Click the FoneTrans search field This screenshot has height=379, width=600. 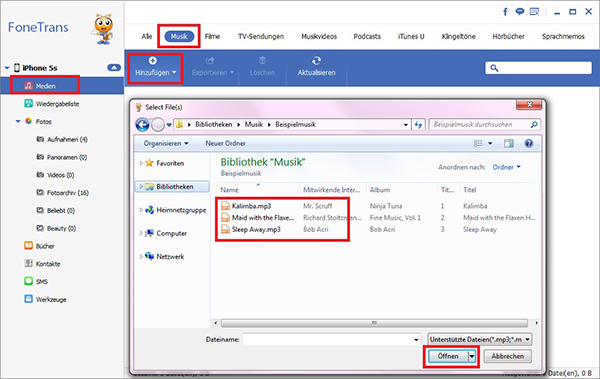click(539, 68)
